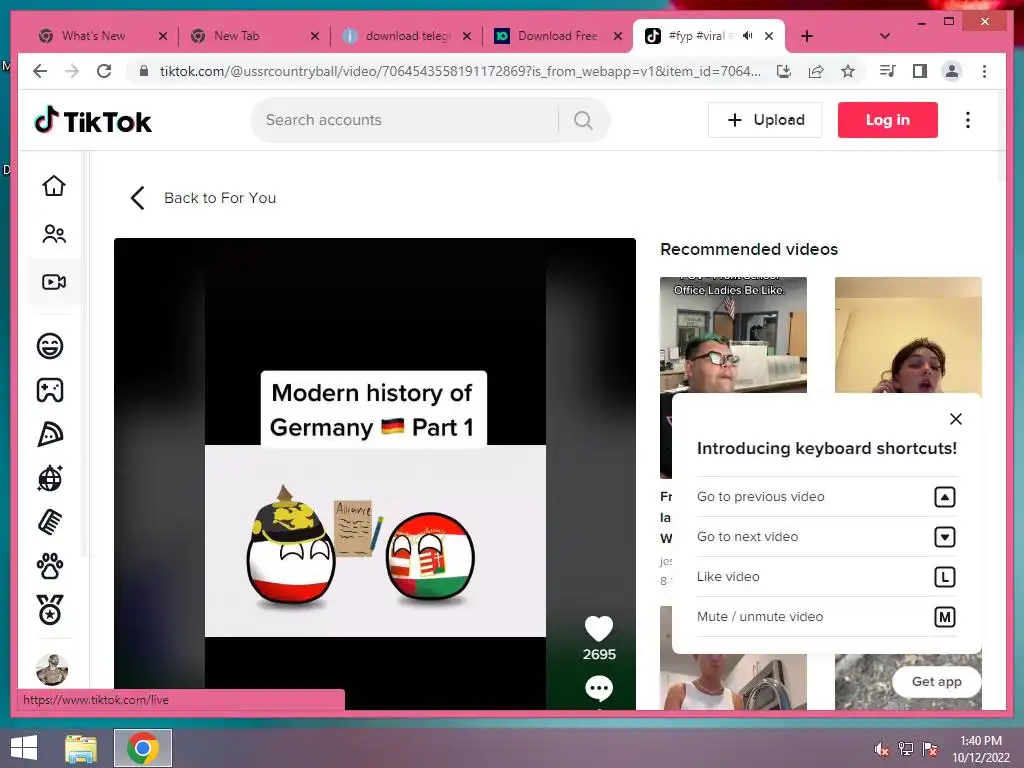Open File Explorer from taskbar

coord(81,748)
